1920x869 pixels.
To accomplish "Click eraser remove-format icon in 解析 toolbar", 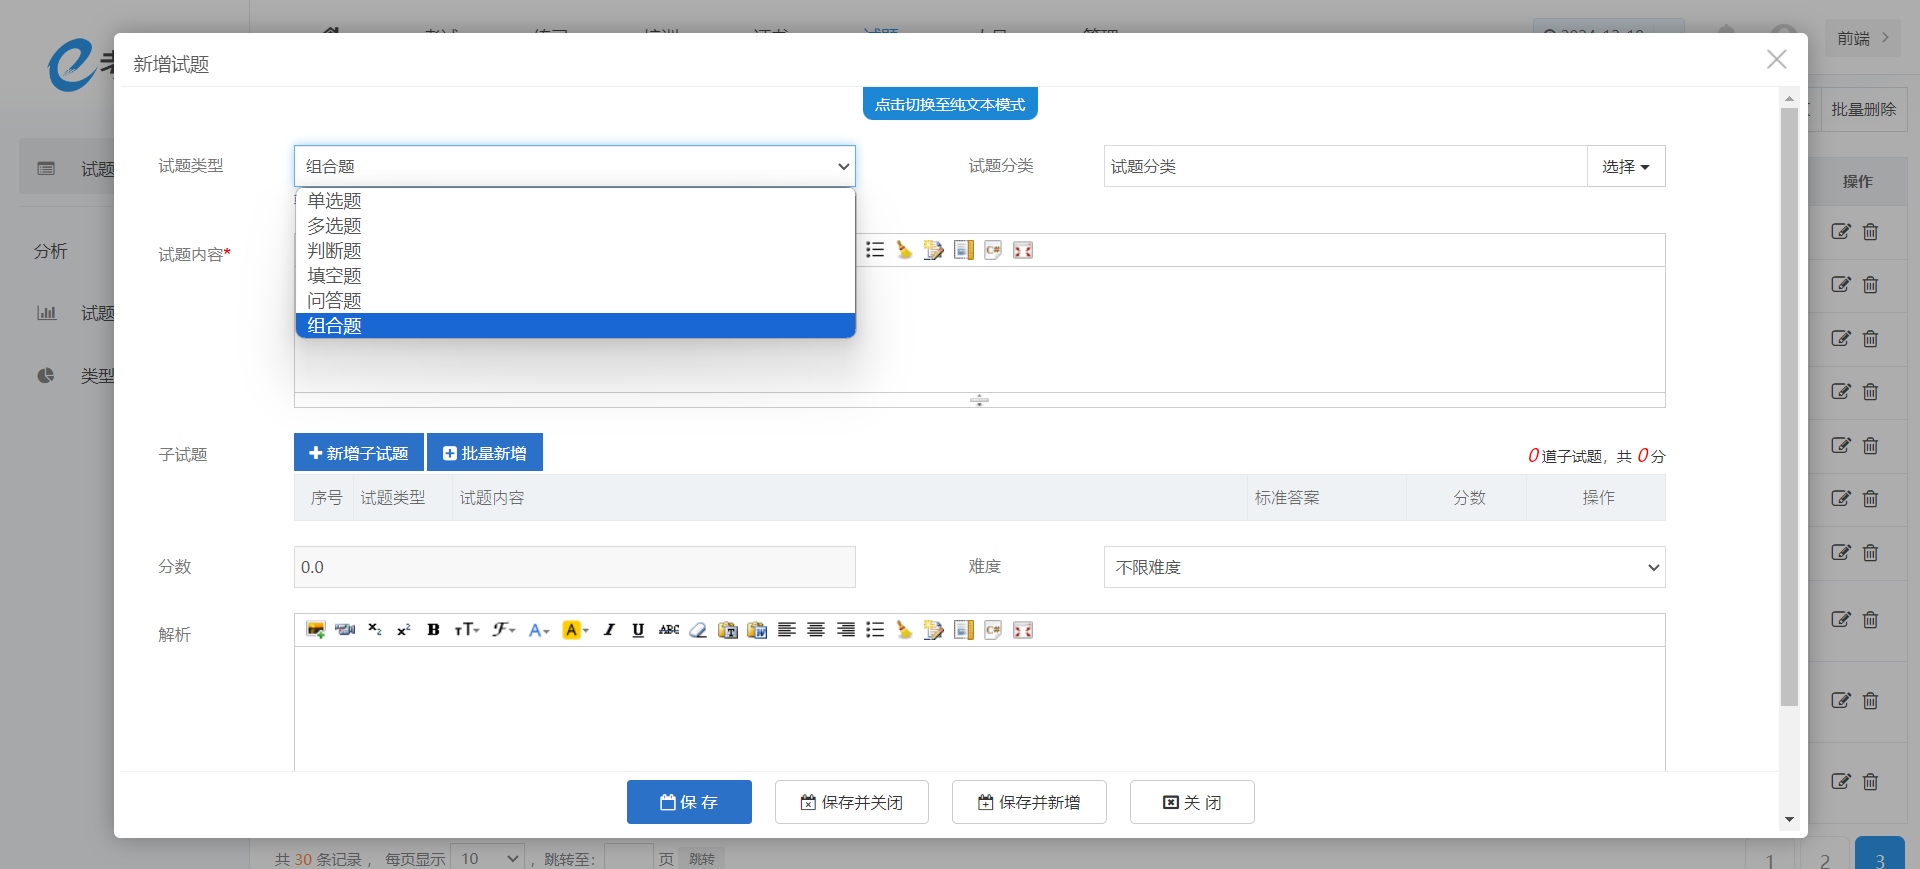I will [x=698, y=630].
